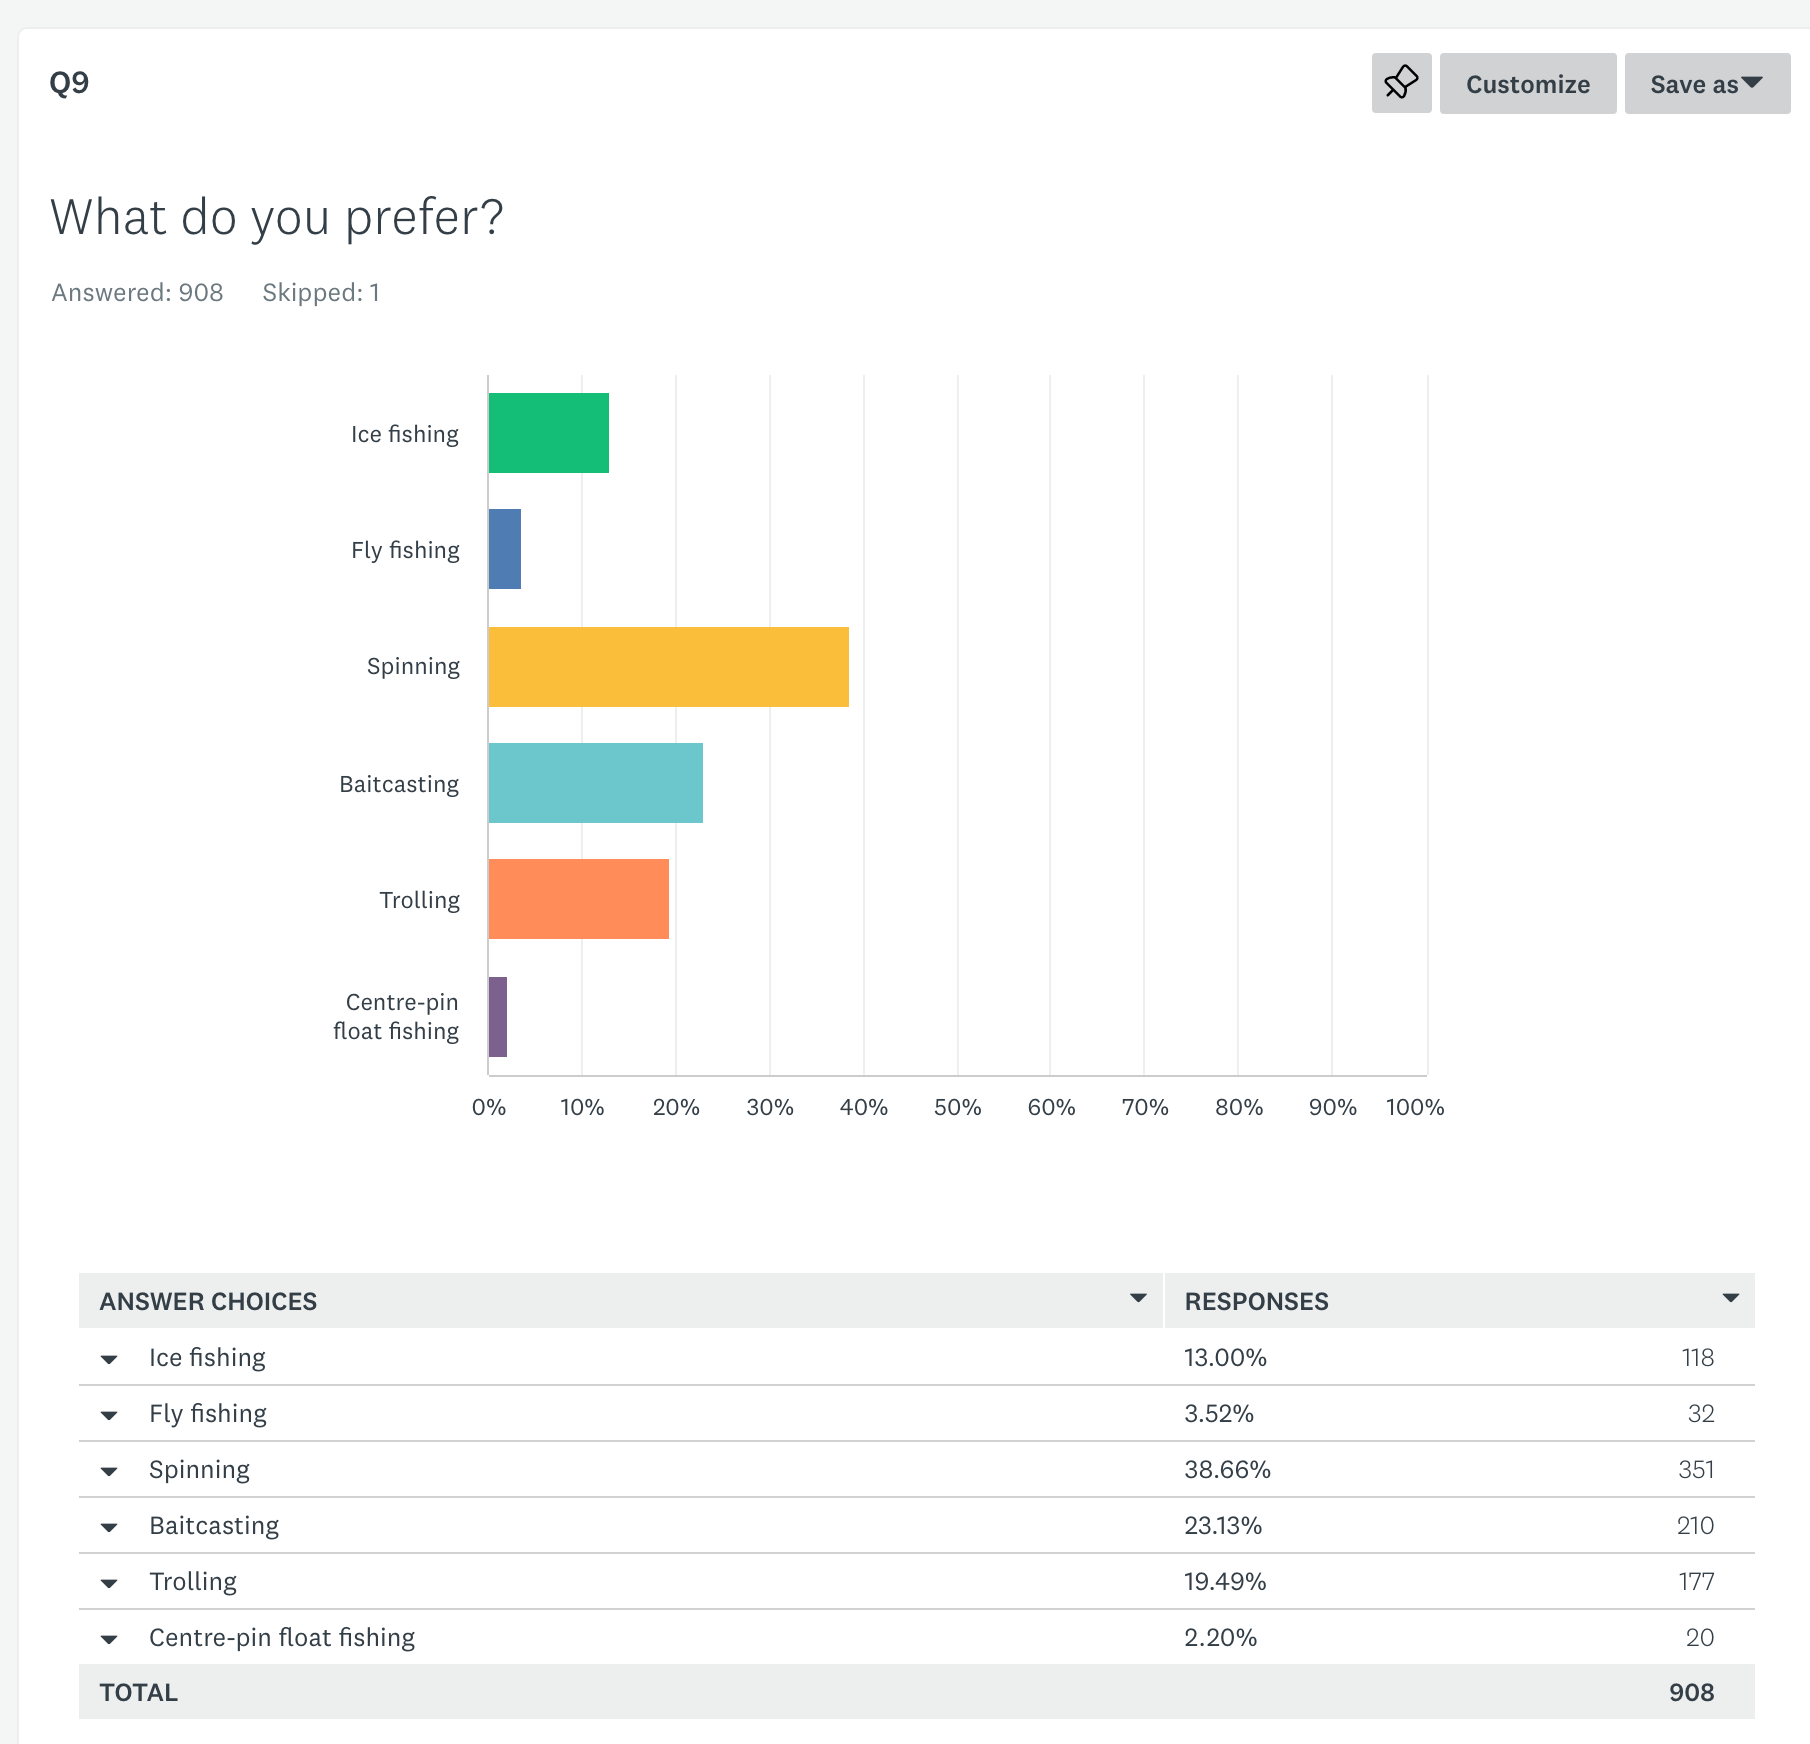Click the teal Baitcasting bar
This screenshot has height=1744, width=1810.
(596, 783)
